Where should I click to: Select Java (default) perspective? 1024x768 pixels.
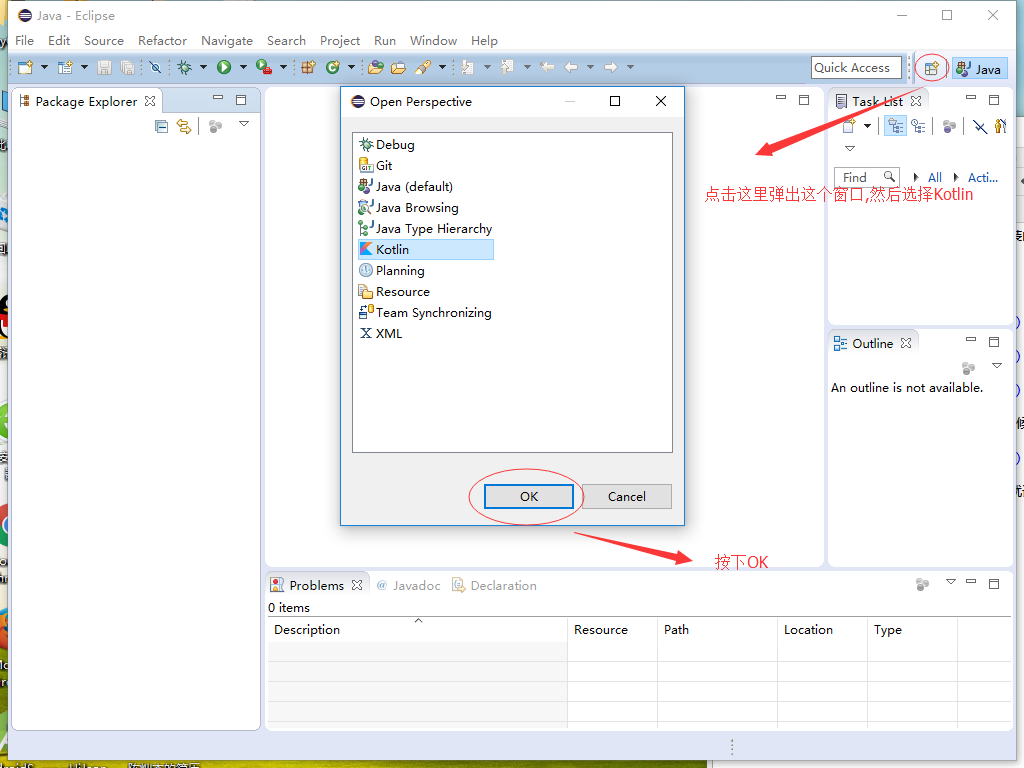[406, 186]
